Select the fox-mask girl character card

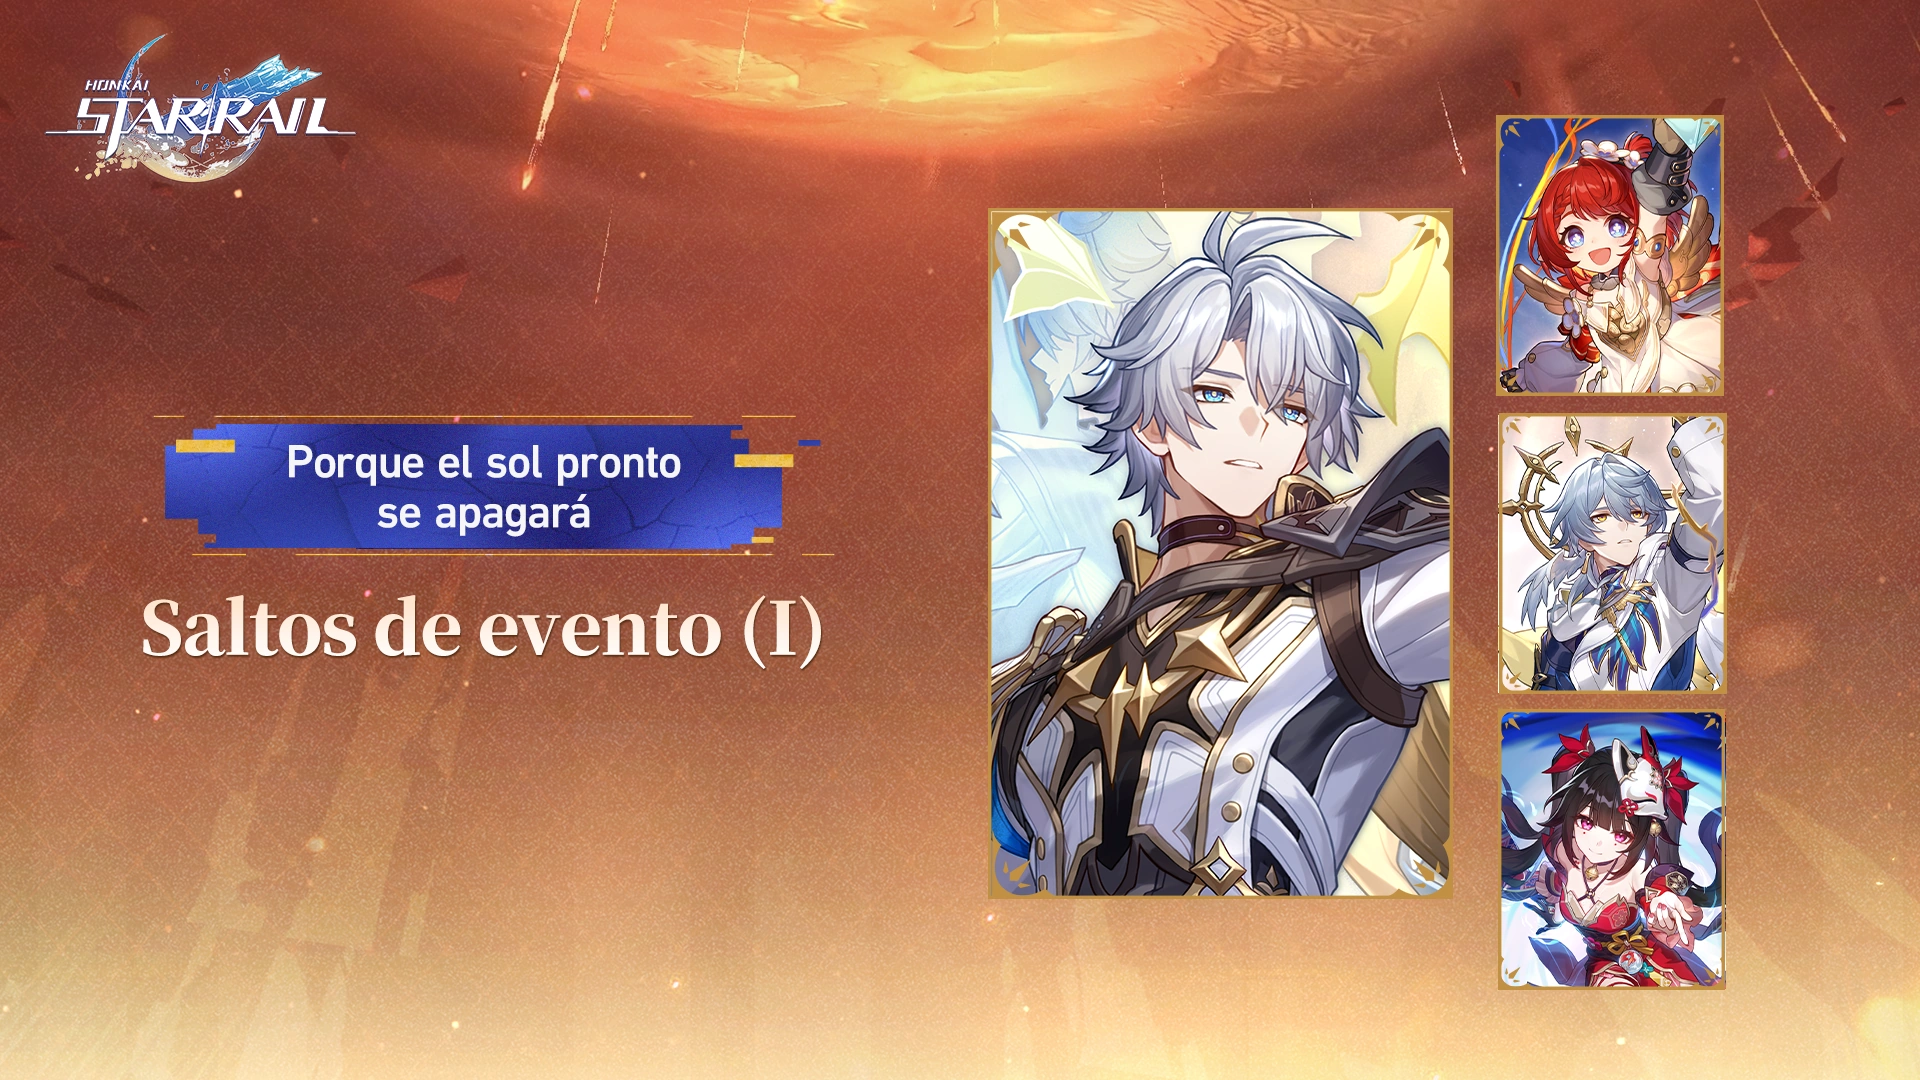(1612, 850)
